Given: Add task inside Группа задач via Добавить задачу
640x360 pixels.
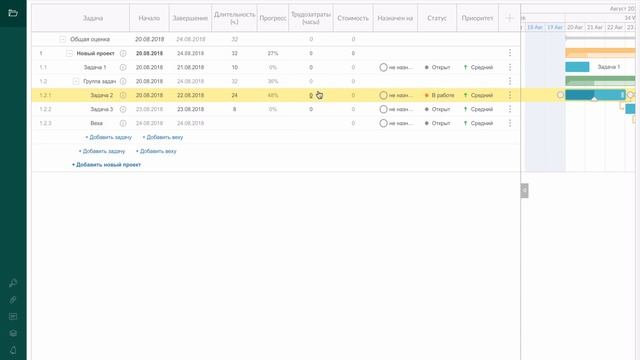Looking at the screenshot, I should coord(109,137).
